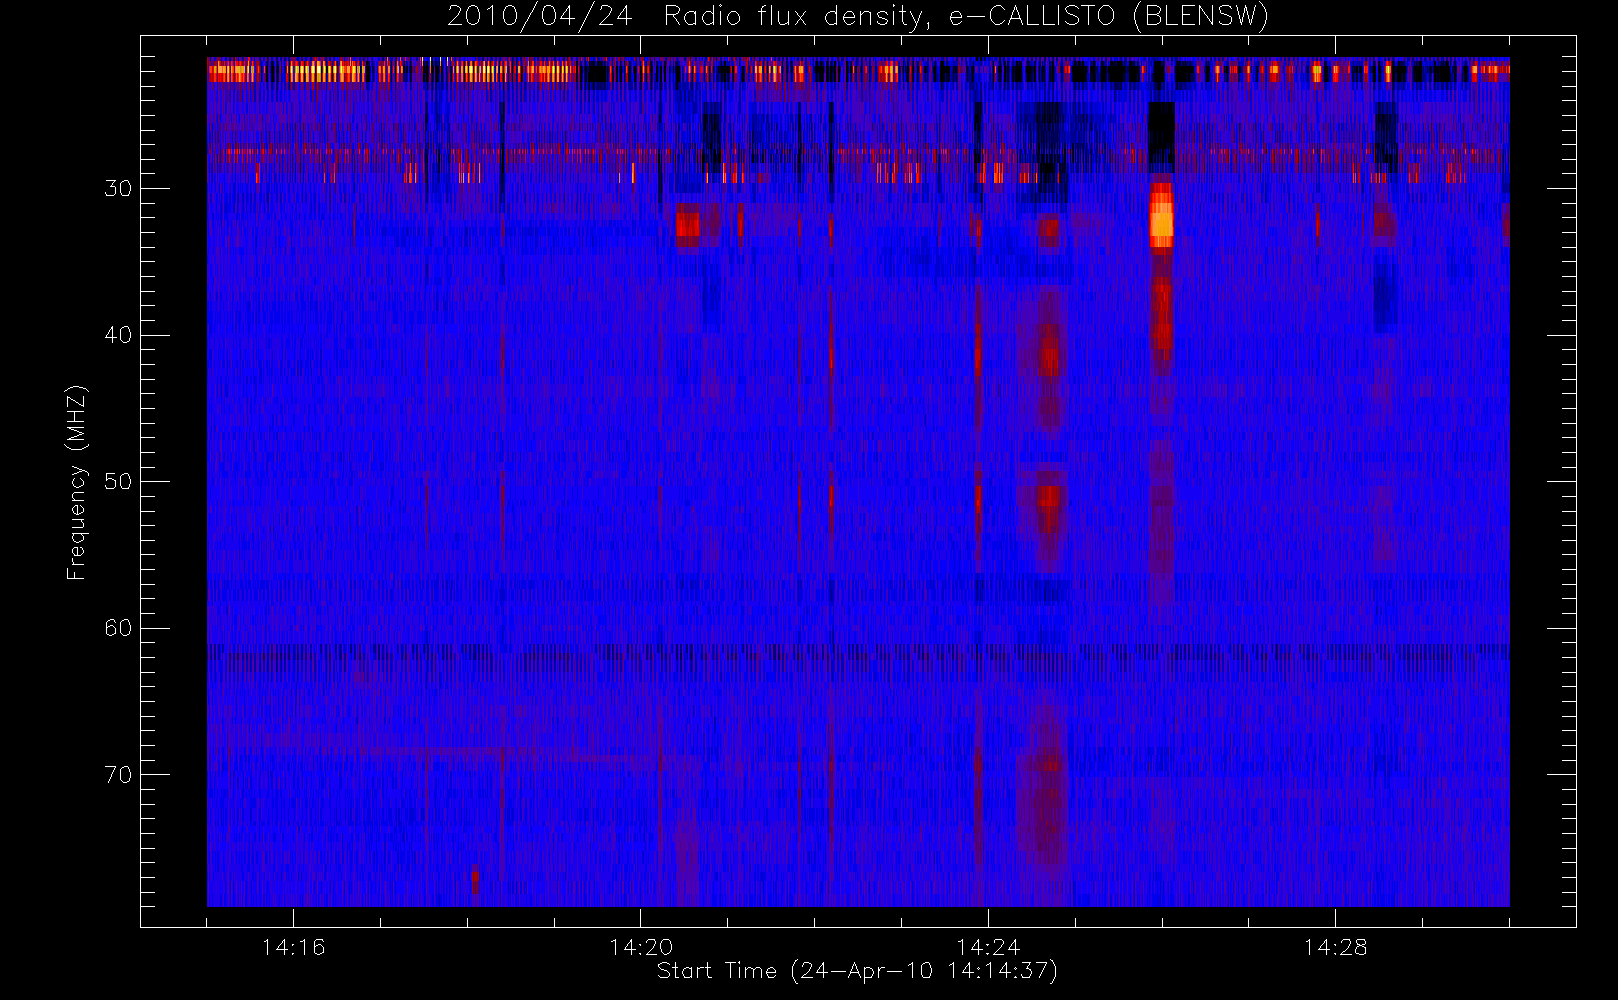Click the small red spot near 14:18 at bottom
Viewport: 1618px width, 1000px height.
coord(475,881)
